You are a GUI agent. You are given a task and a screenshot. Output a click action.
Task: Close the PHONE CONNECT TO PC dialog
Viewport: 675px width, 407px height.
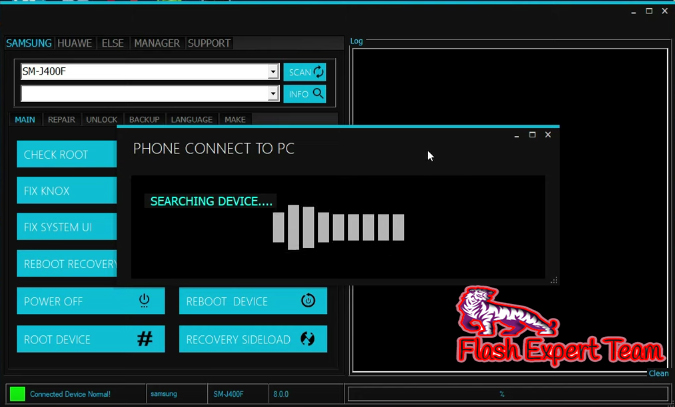pyautogui.click(x=548, y=135)
